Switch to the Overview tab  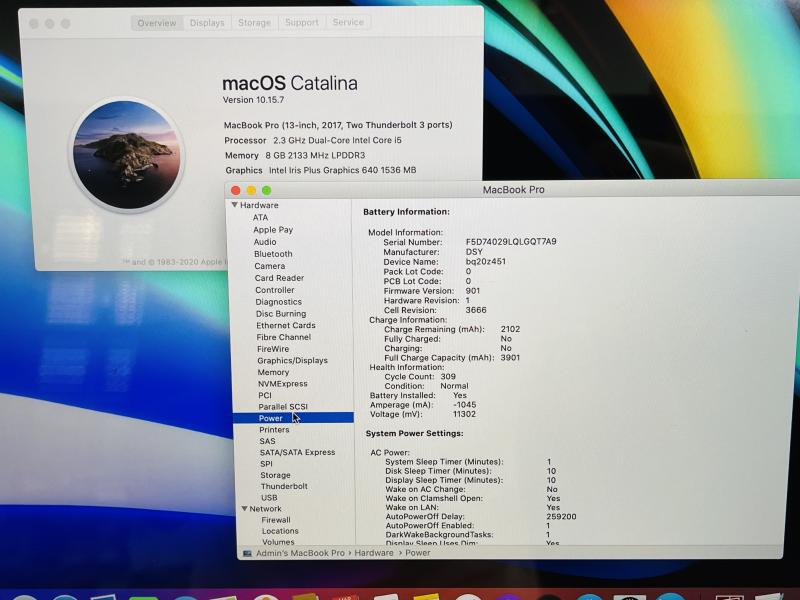point(157,23)
